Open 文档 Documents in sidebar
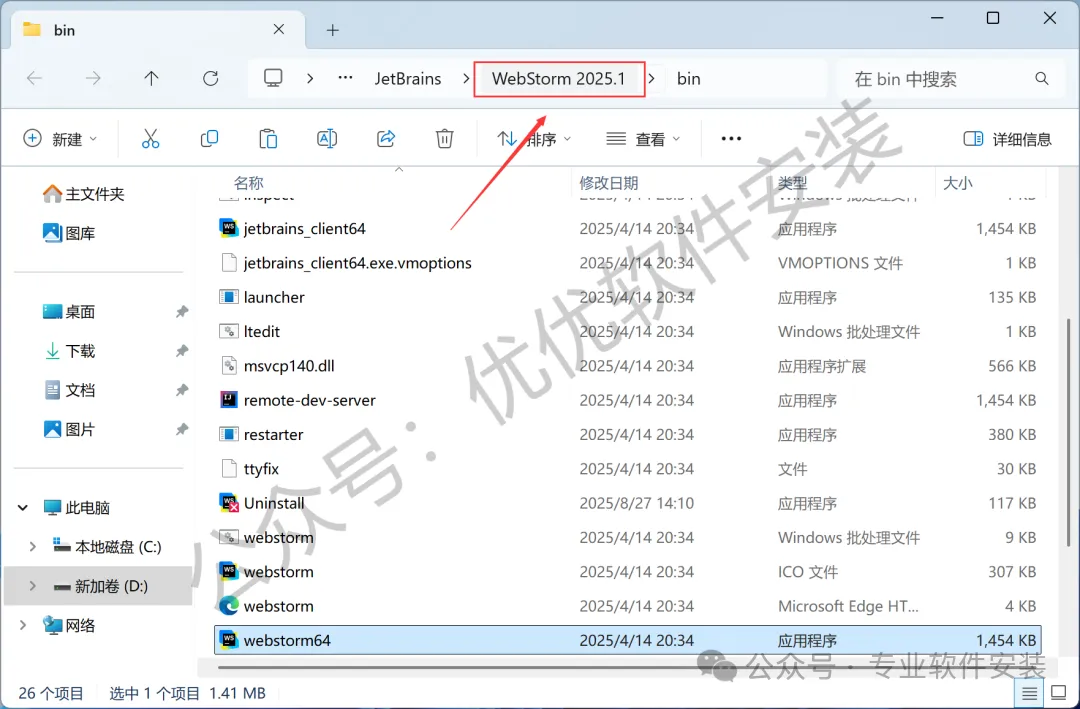Viewport: 1080px width, 709px height. point(69,390)
